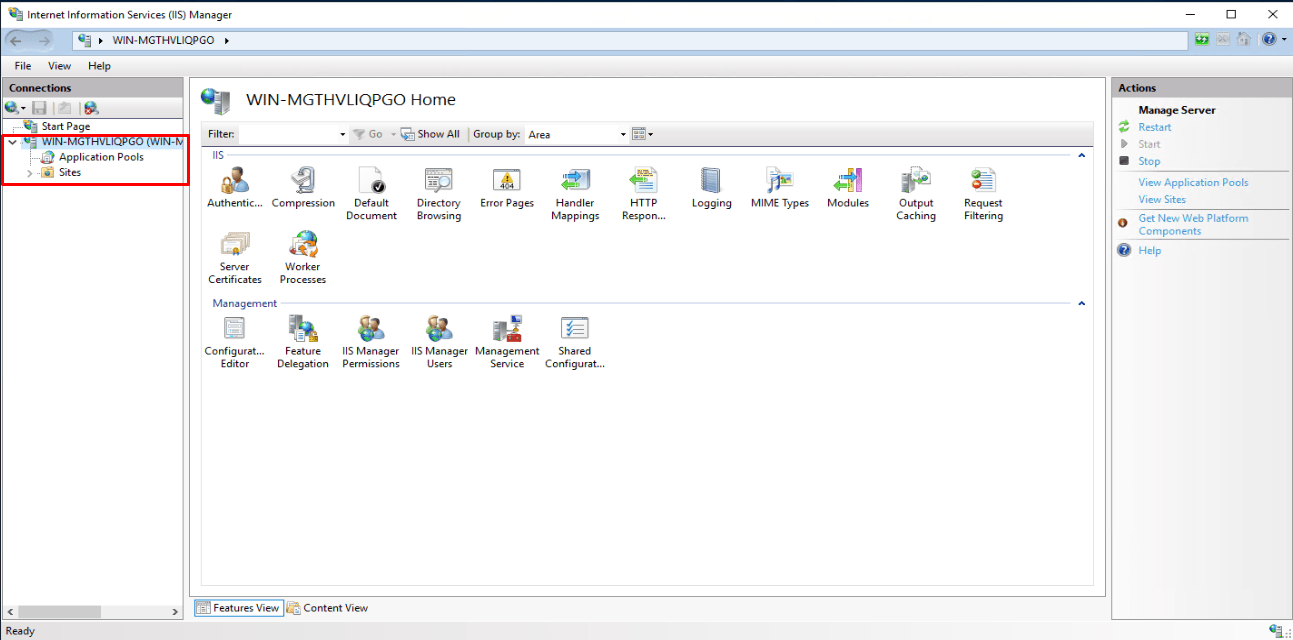Image resolution: width=1293 pixels, height=640 pixels.
Task: Expand the Sites tree node
Action: [x=29, y=173]
